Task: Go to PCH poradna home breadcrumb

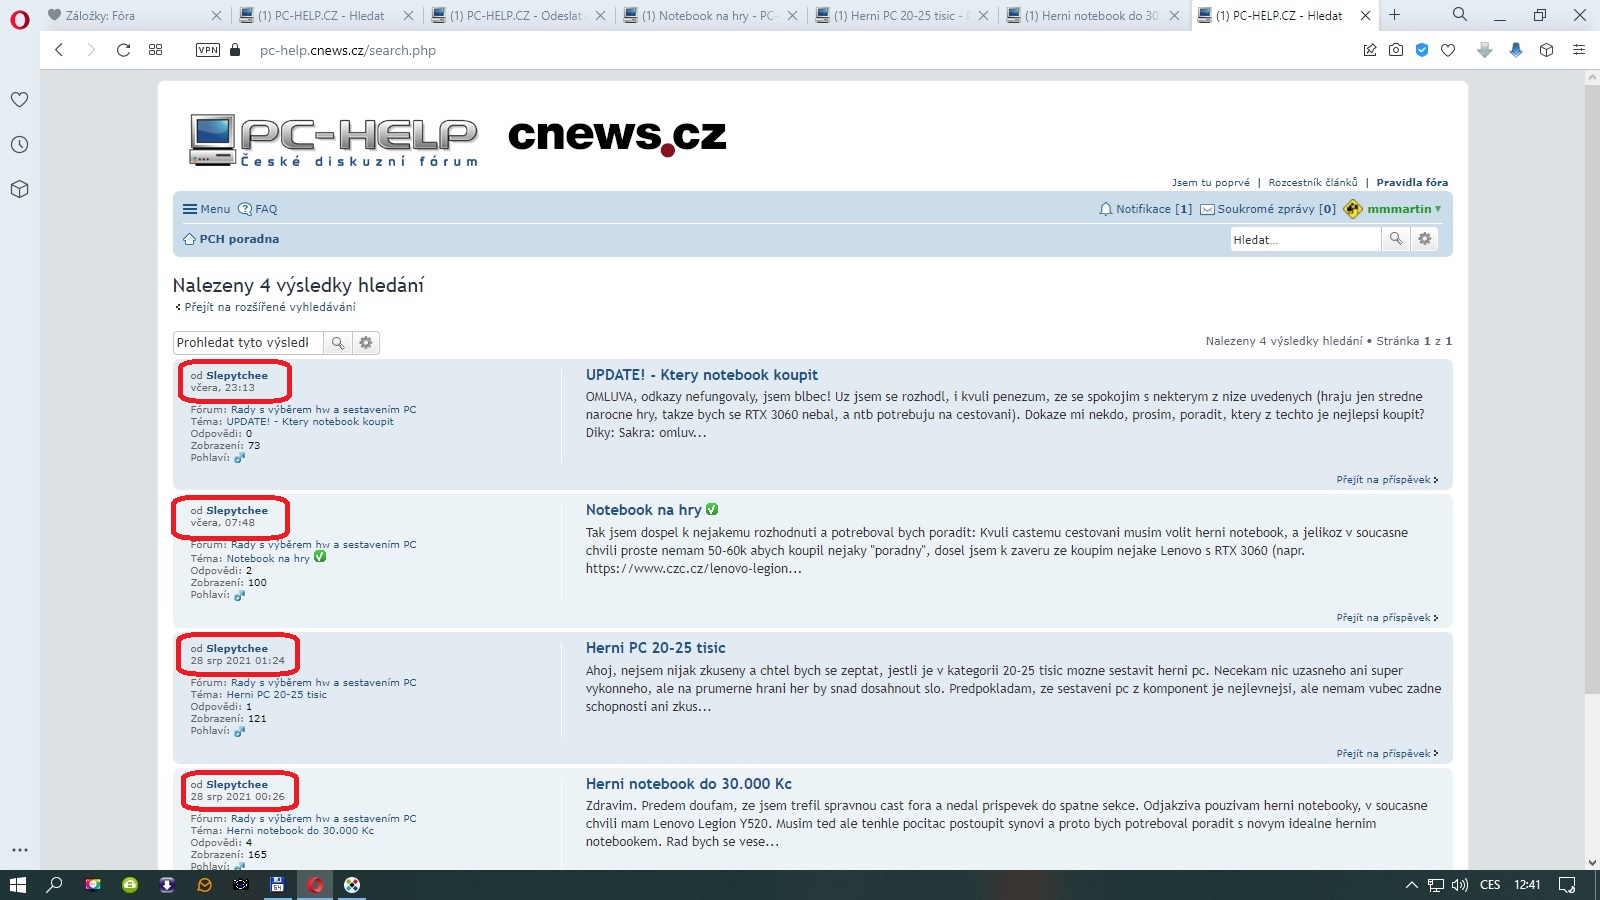Action: pos(231,239)
